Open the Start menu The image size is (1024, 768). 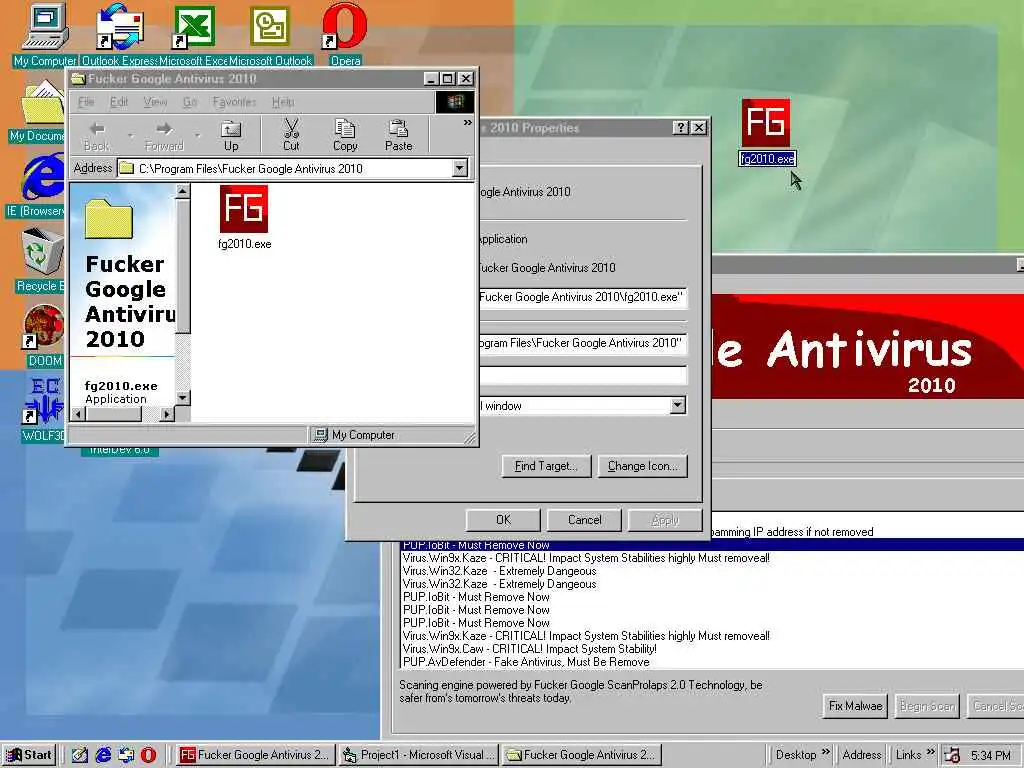coord(29,755)
